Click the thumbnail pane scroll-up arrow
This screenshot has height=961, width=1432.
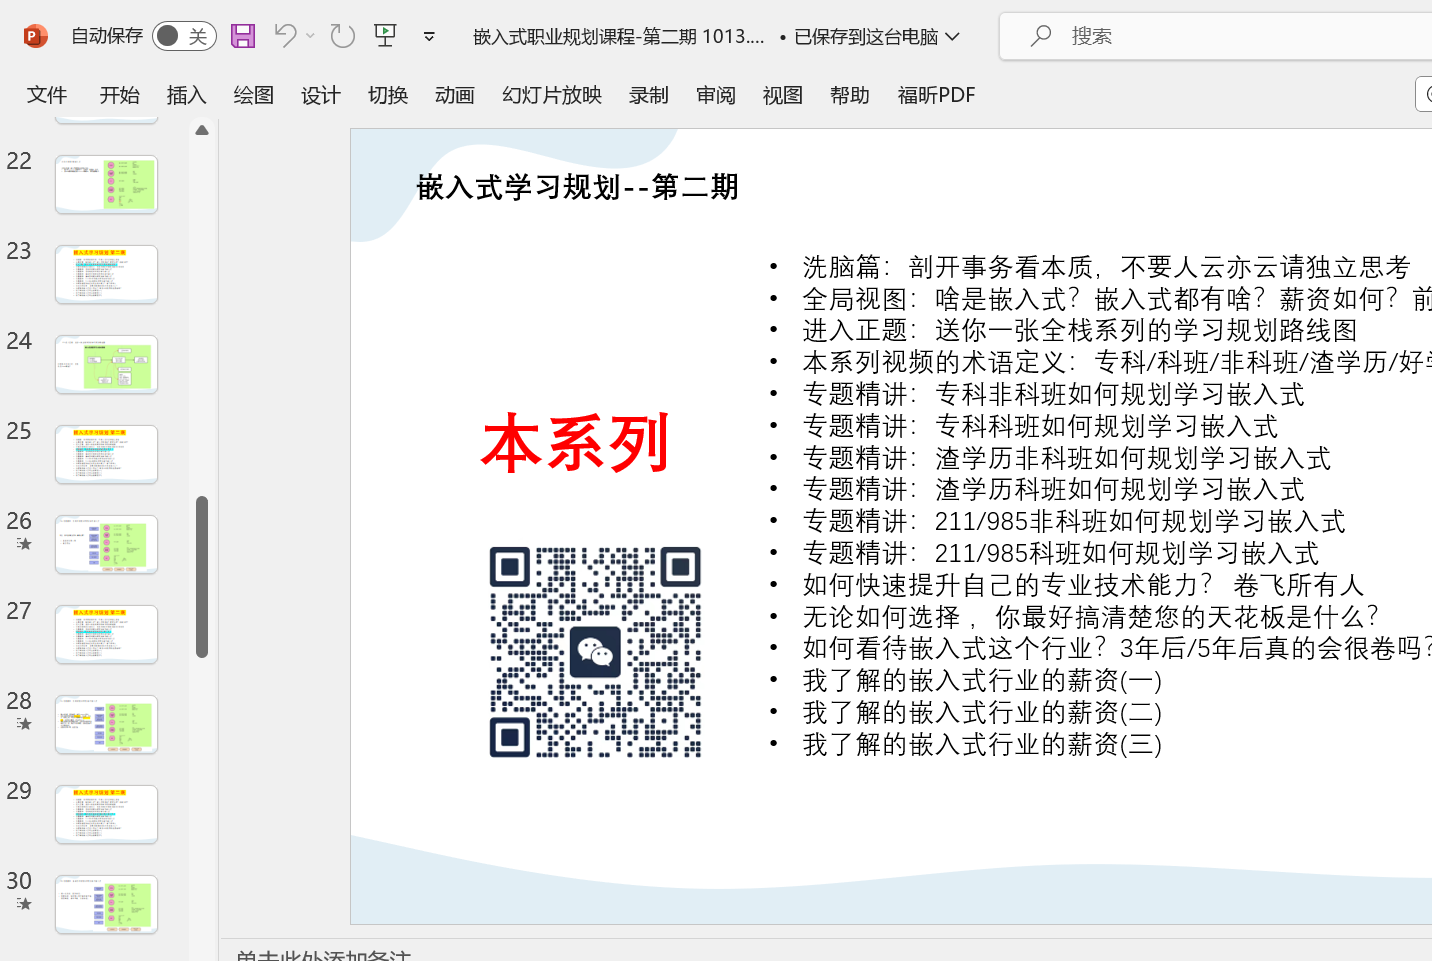tap(202, 130)
